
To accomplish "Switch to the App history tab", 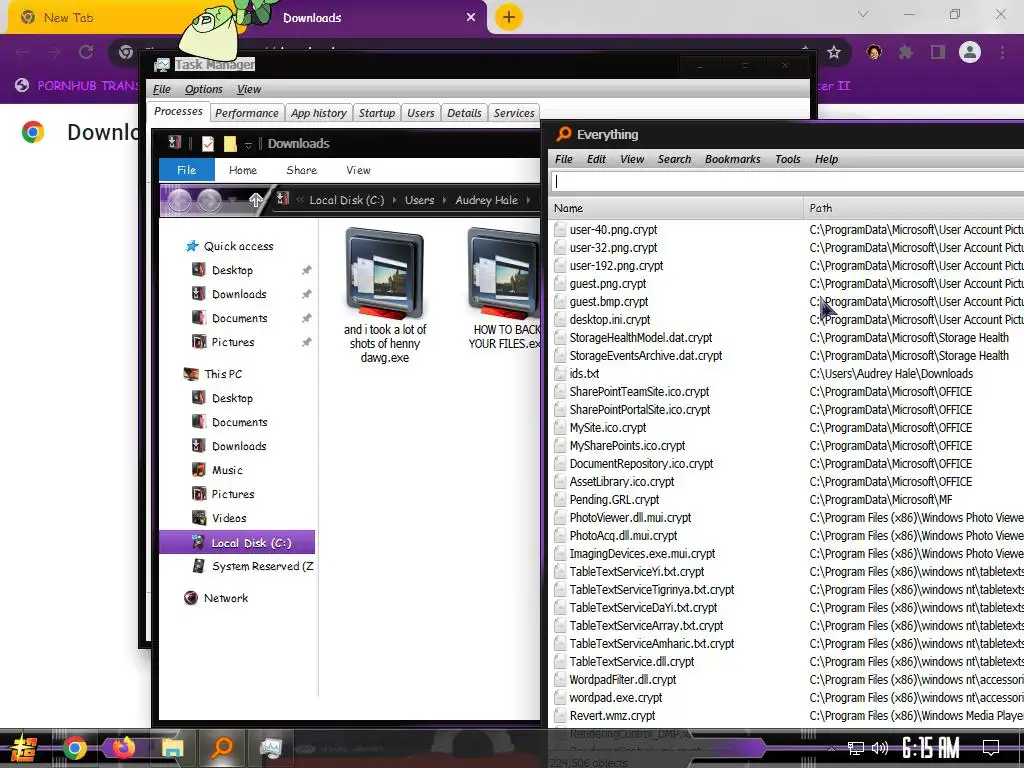I will [x=319, y=113].
